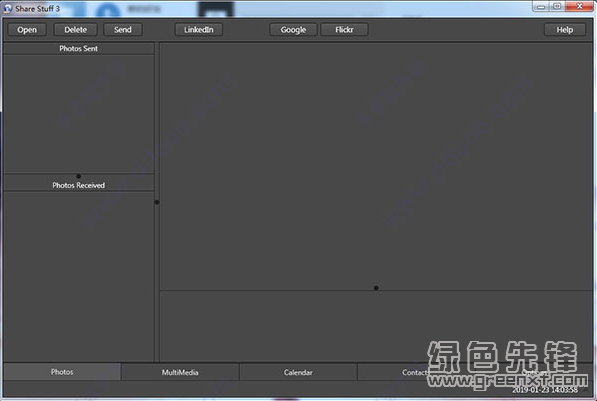Viewport: 597px width, 401px height.
Task: Go to the Contacts tab
Action: click(416, 372)
